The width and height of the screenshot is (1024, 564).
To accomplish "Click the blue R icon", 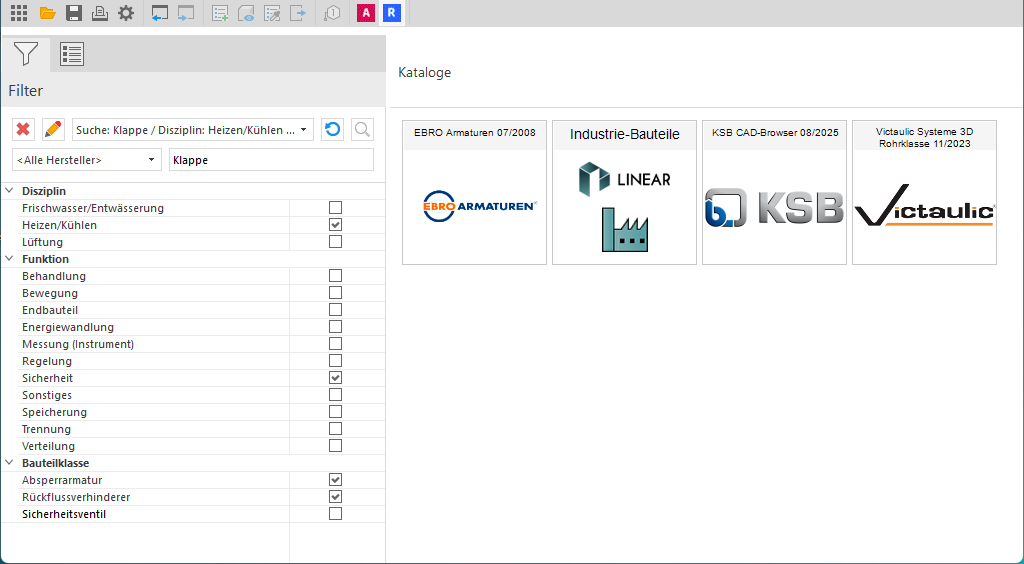I will pyautogui.click(x=391, y=13).
